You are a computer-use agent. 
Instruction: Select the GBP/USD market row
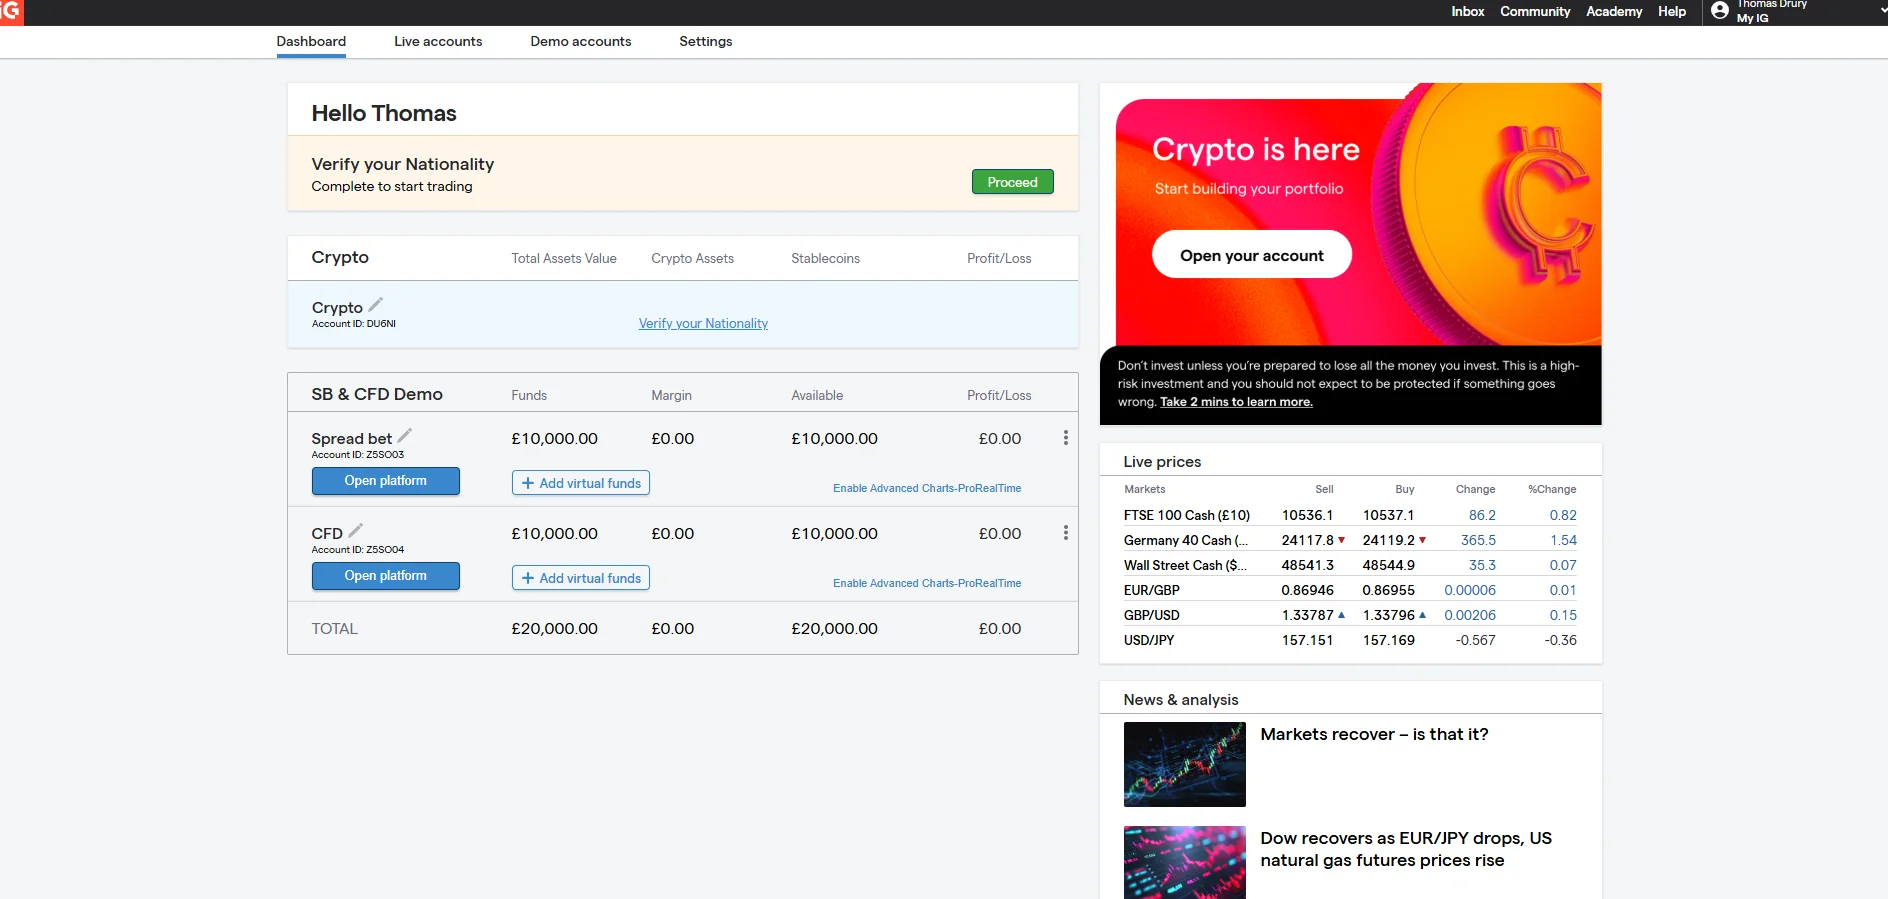pyautogui.click(x=1350, y=615)
